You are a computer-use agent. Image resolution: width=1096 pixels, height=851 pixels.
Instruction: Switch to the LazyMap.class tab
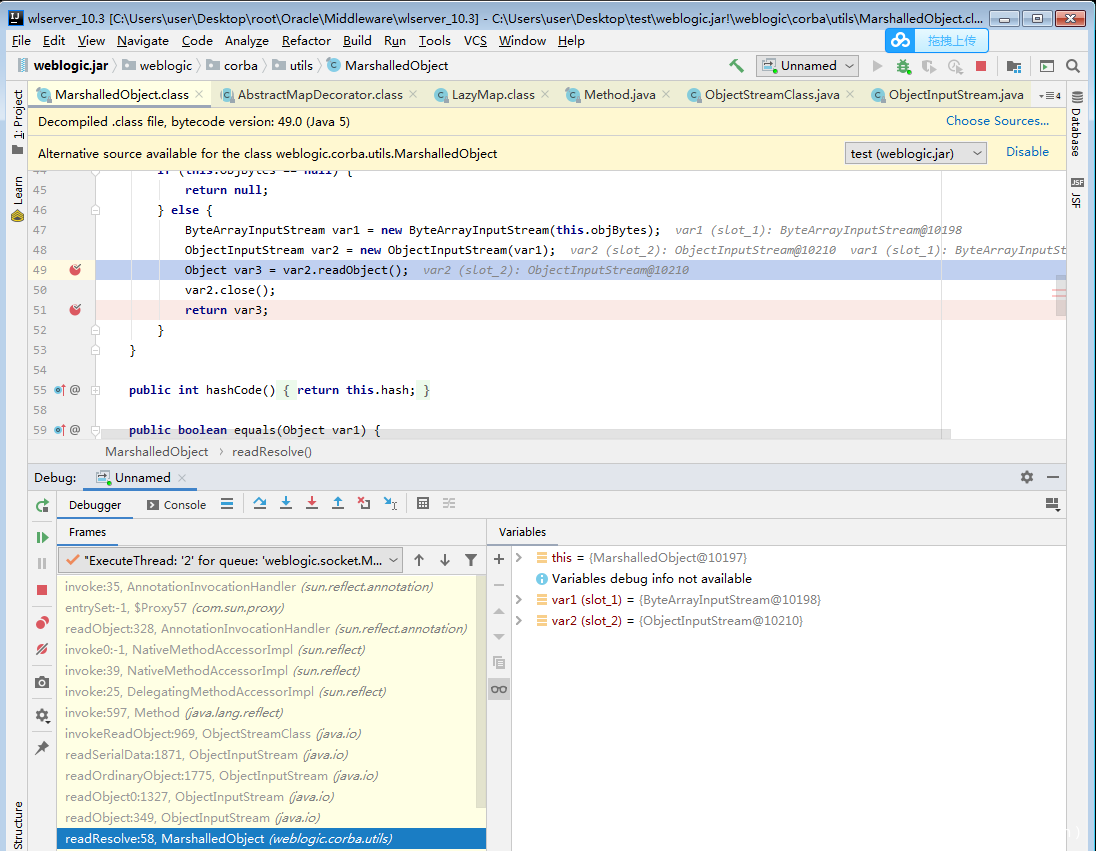(492, 95)
